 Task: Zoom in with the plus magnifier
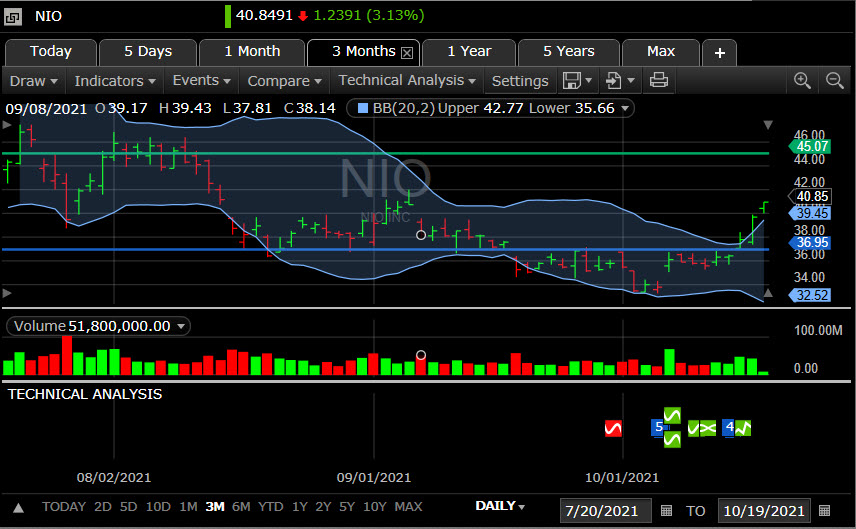(802, 81)
